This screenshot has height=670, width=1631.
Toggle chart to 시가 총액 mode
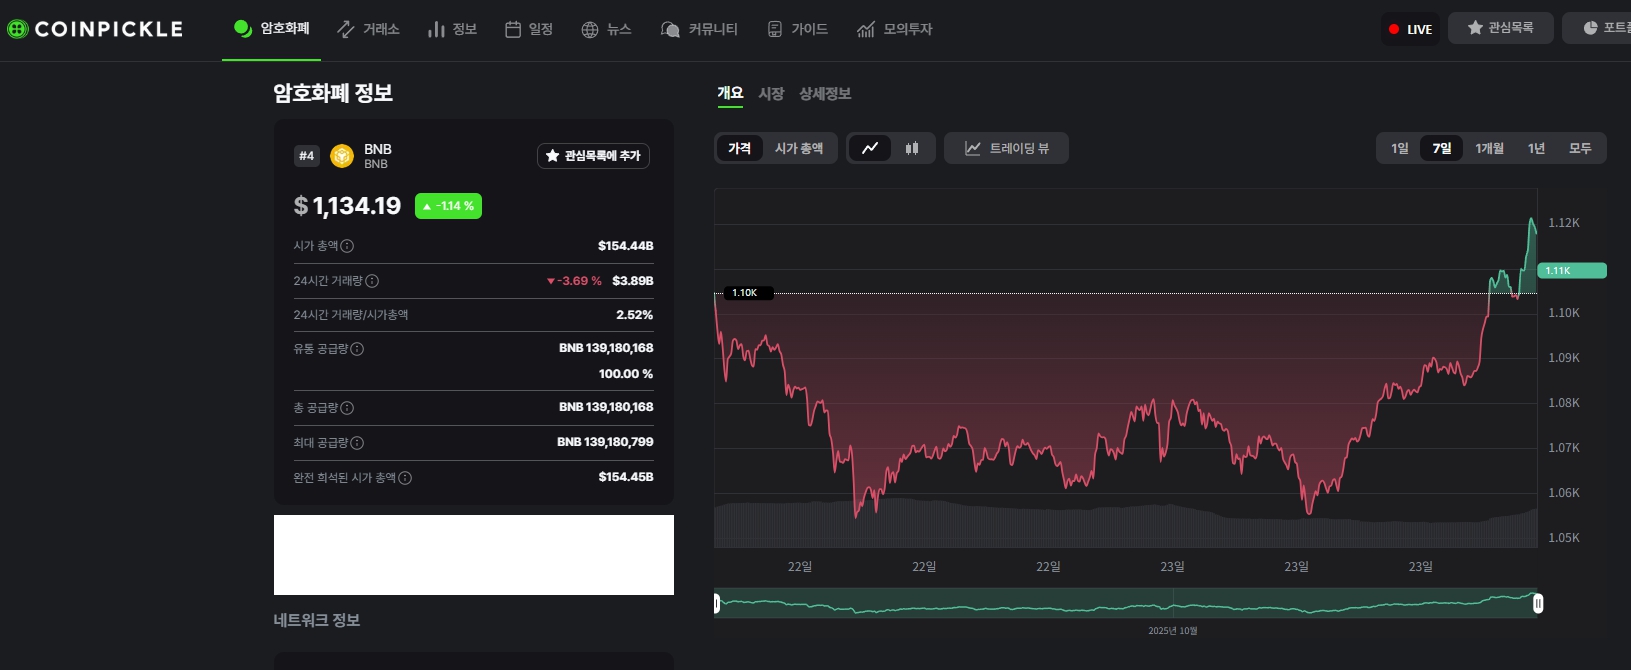(x=799, y=148)
